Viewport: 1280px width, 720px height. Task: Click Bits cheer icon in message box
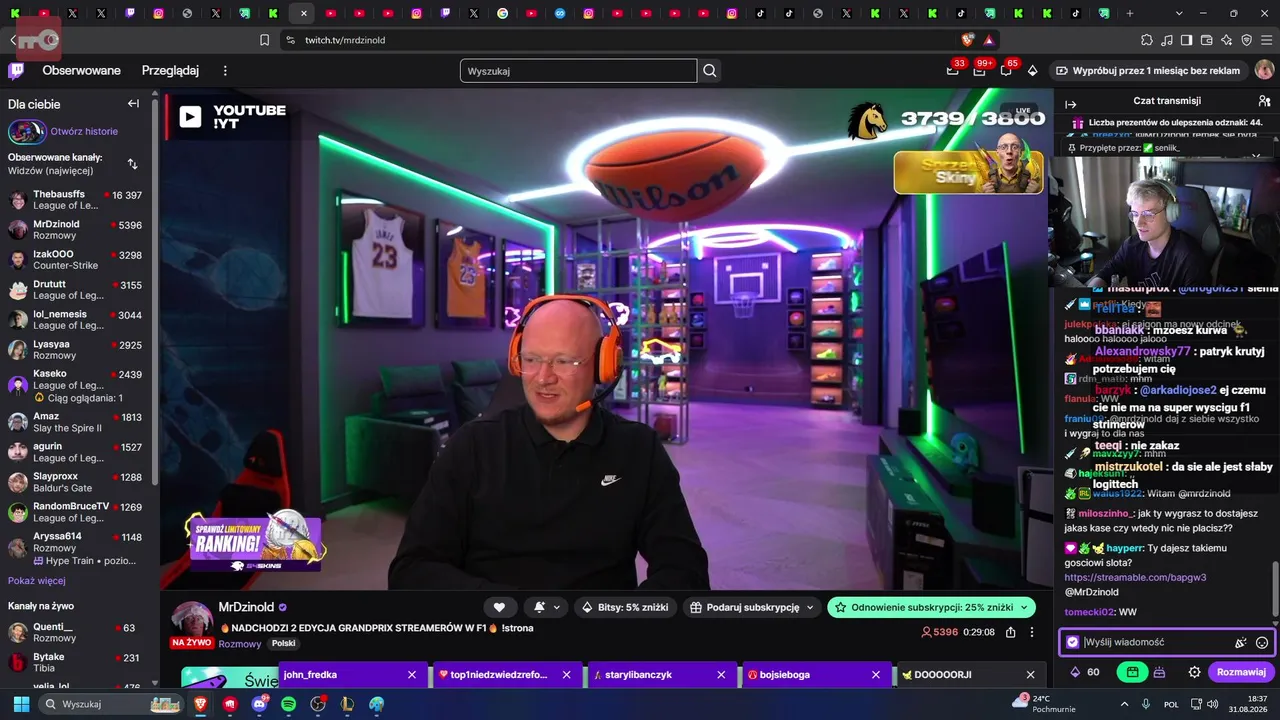click(x=1241, y=643)
